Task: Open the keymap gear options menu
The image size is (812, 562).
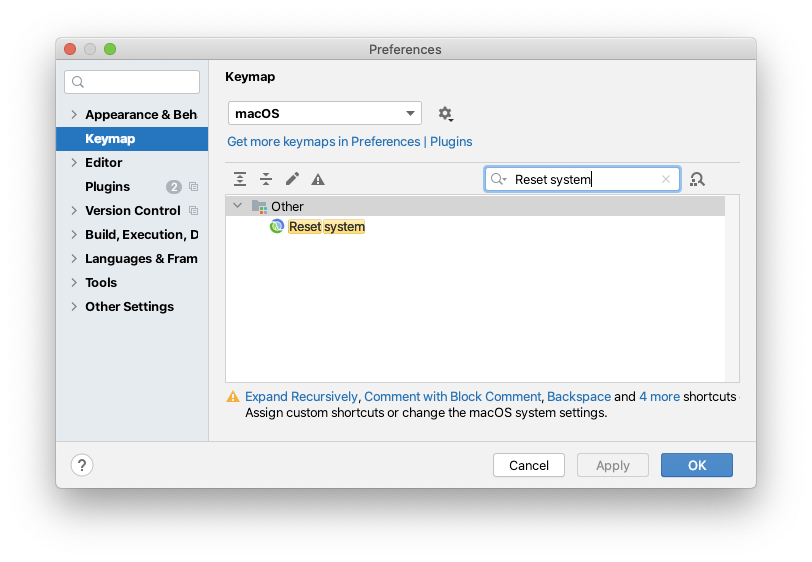Action: (445, 113)
